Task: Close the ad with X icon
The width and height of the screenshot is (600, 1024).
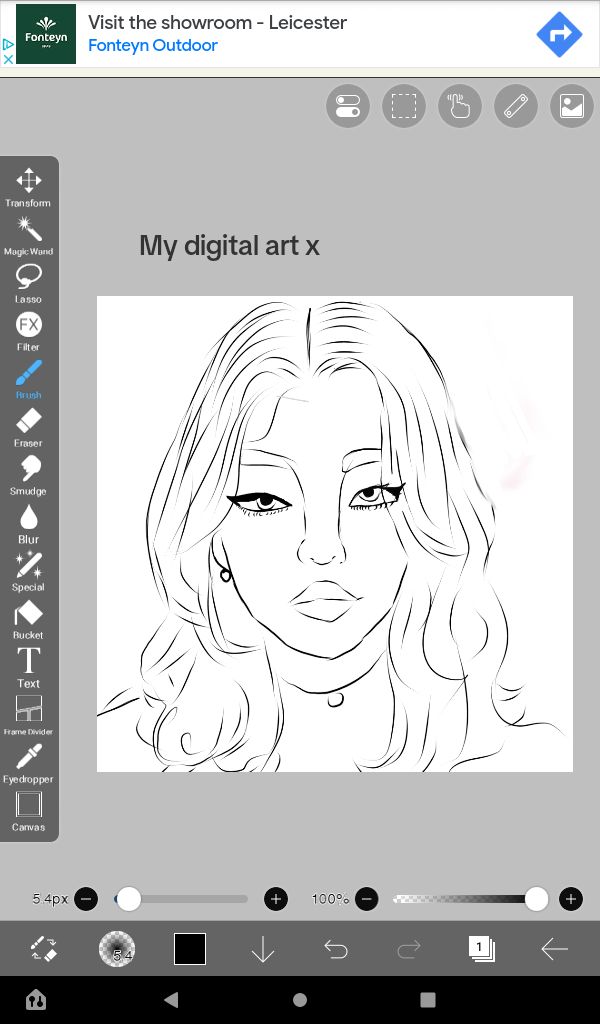Action: [8, 59]
